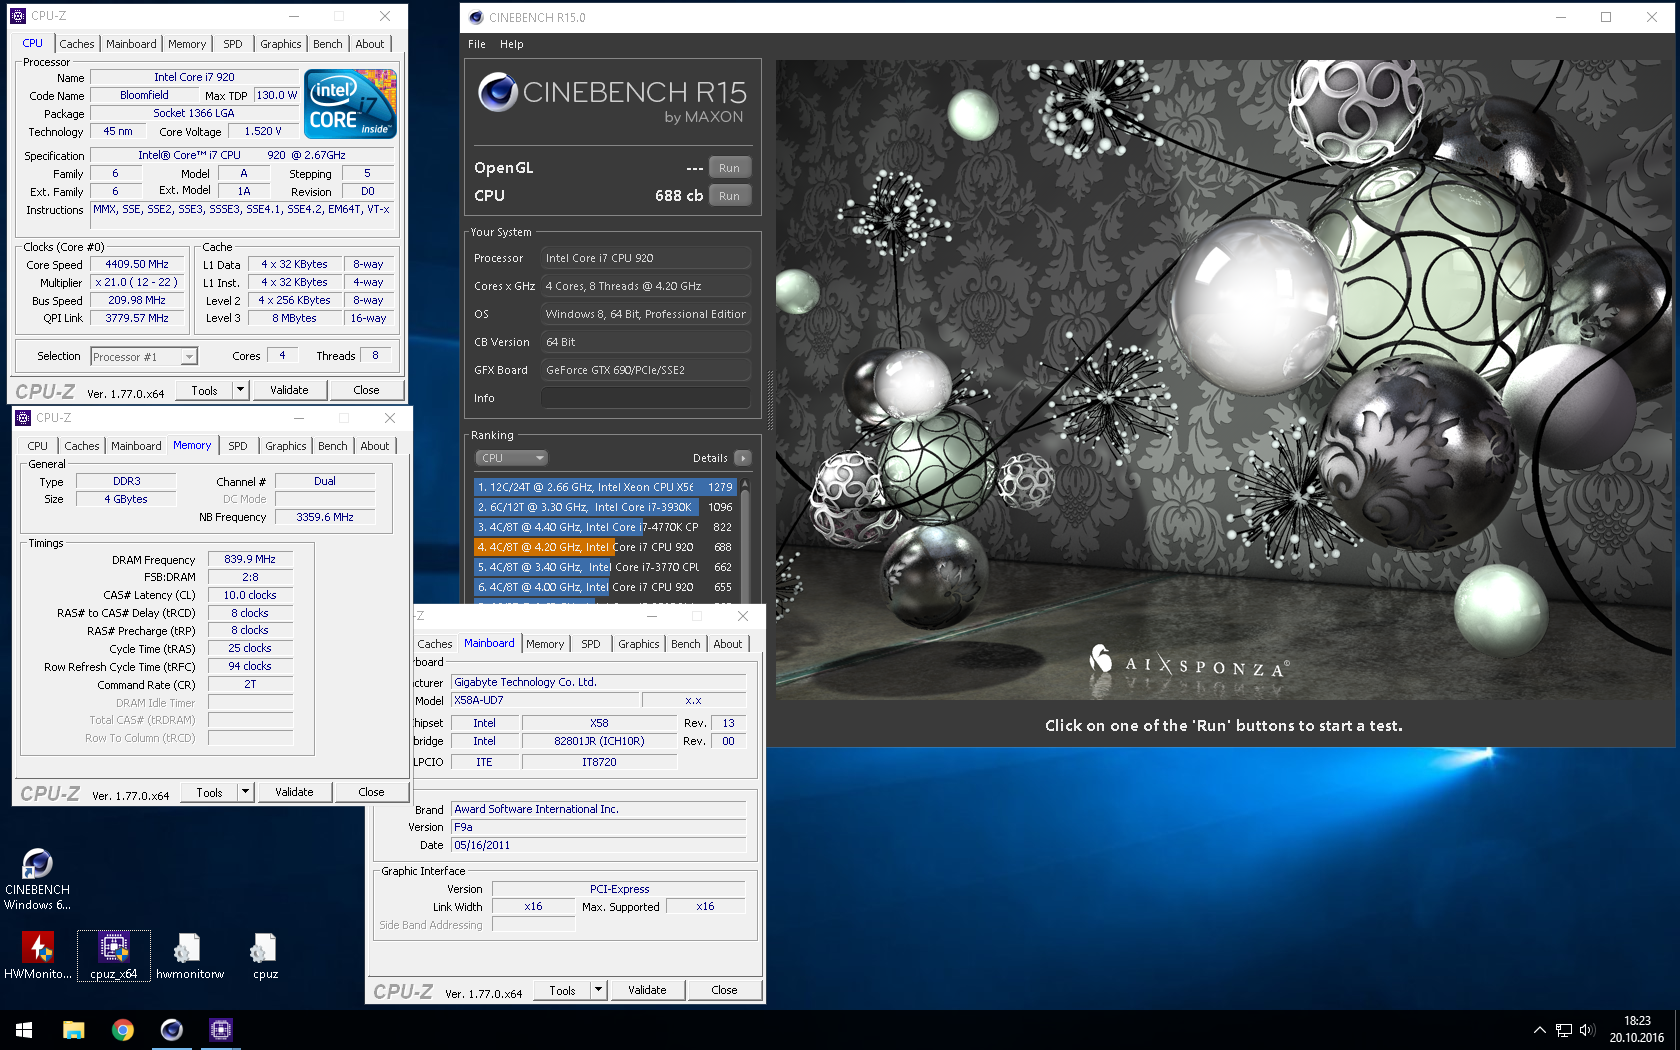Viewport: 1680px width, 1050px height.
Task: Run the OpenGL benchmark
Action: pyautogui.click(x=730, y=168)
